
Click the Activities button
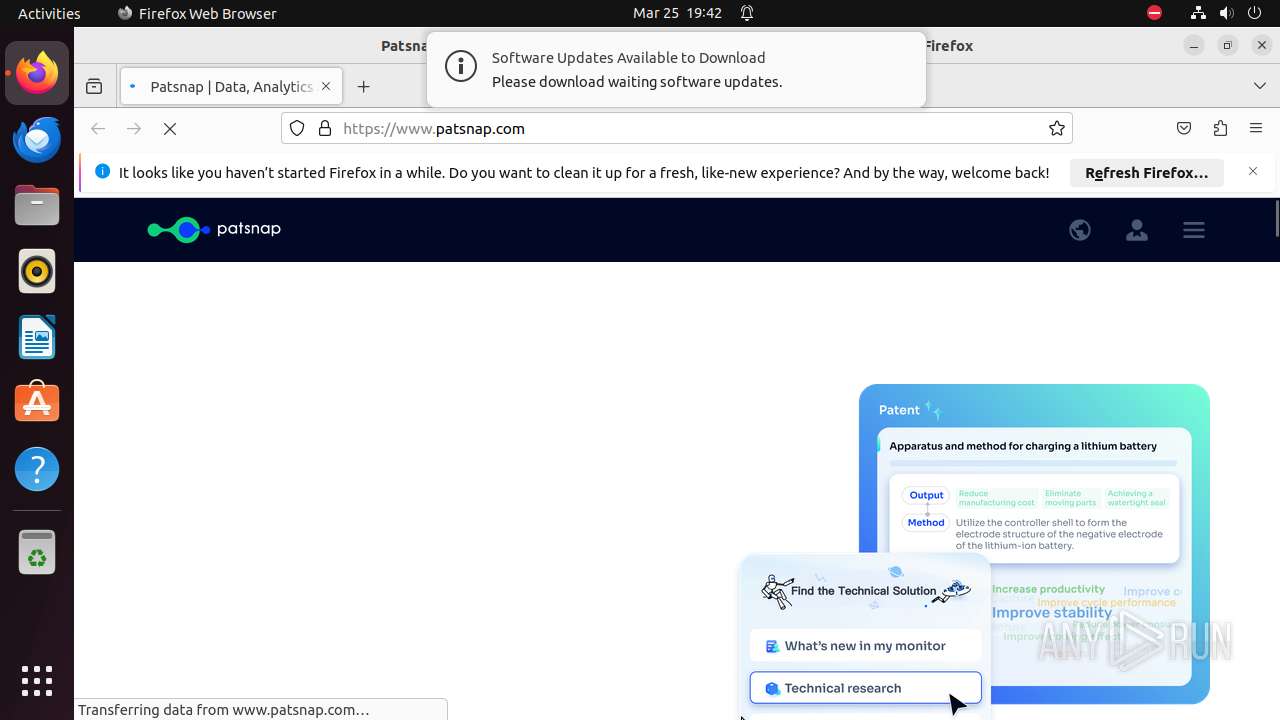tap(49, 13)
